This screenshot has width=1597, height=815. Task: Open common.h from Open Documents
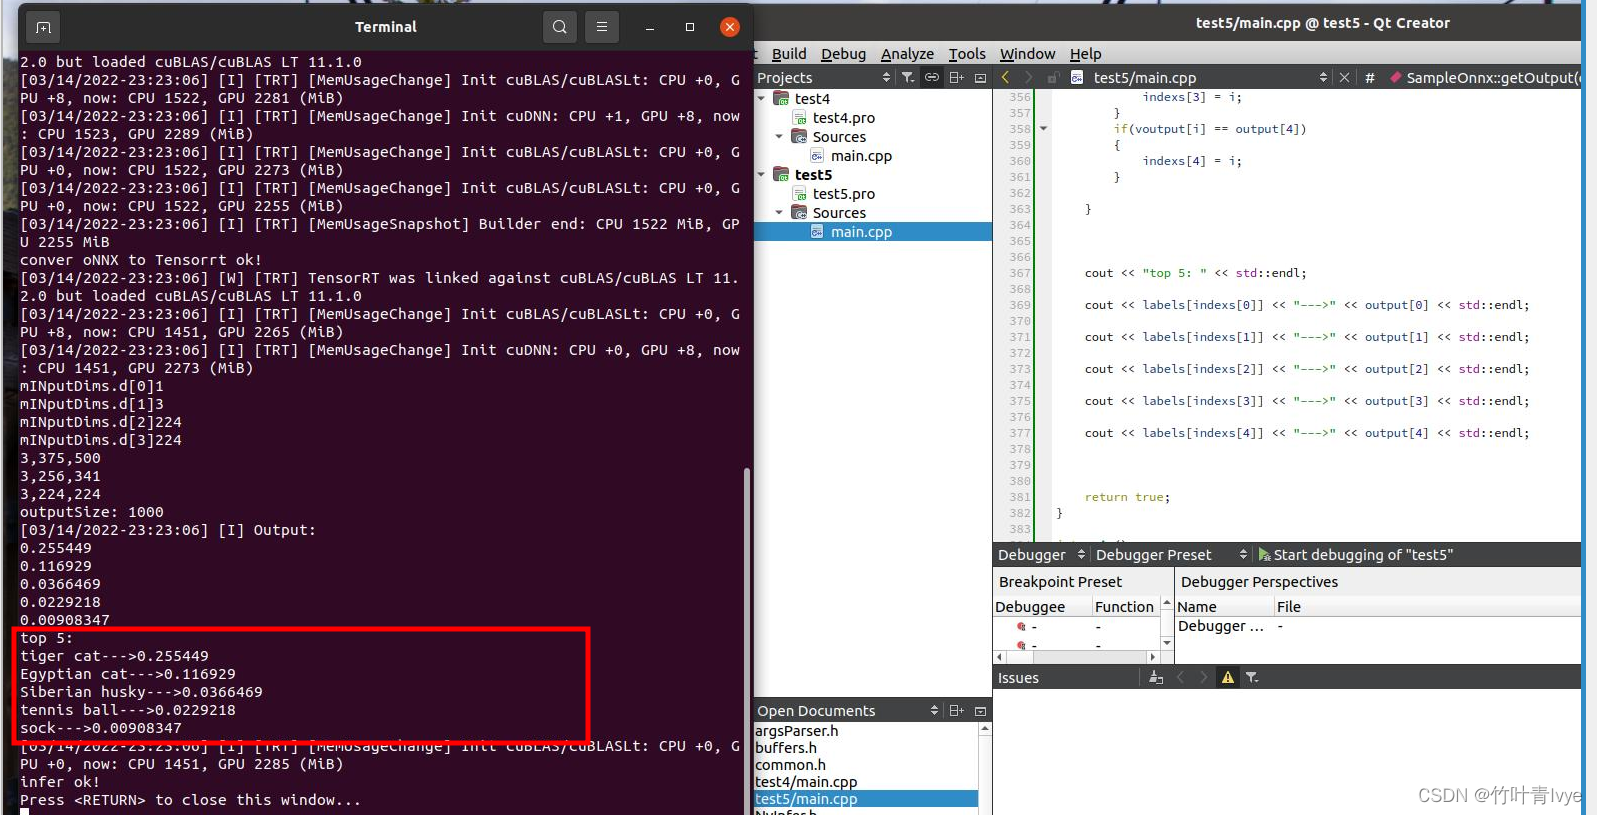coord(790,764)
